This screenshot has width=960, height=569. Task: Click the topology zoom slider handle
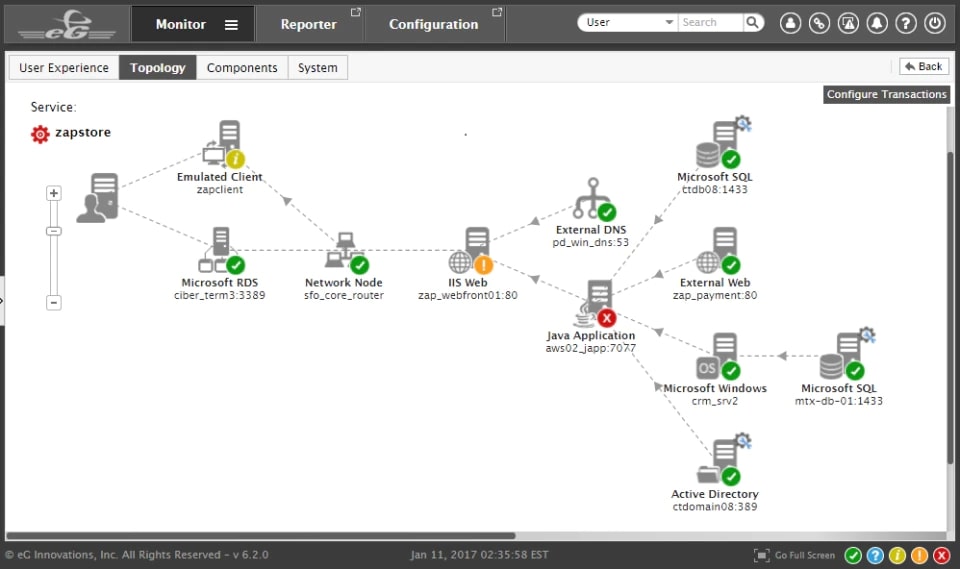pyautogui.click(x=54, y=231)
